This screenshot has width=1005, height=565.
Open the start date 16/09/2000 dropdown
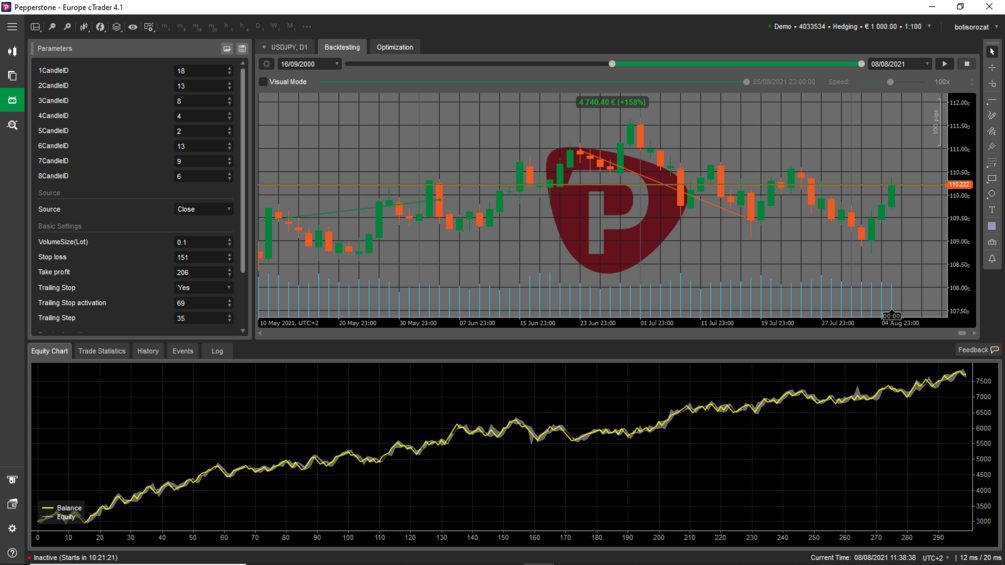coord(309,64)
